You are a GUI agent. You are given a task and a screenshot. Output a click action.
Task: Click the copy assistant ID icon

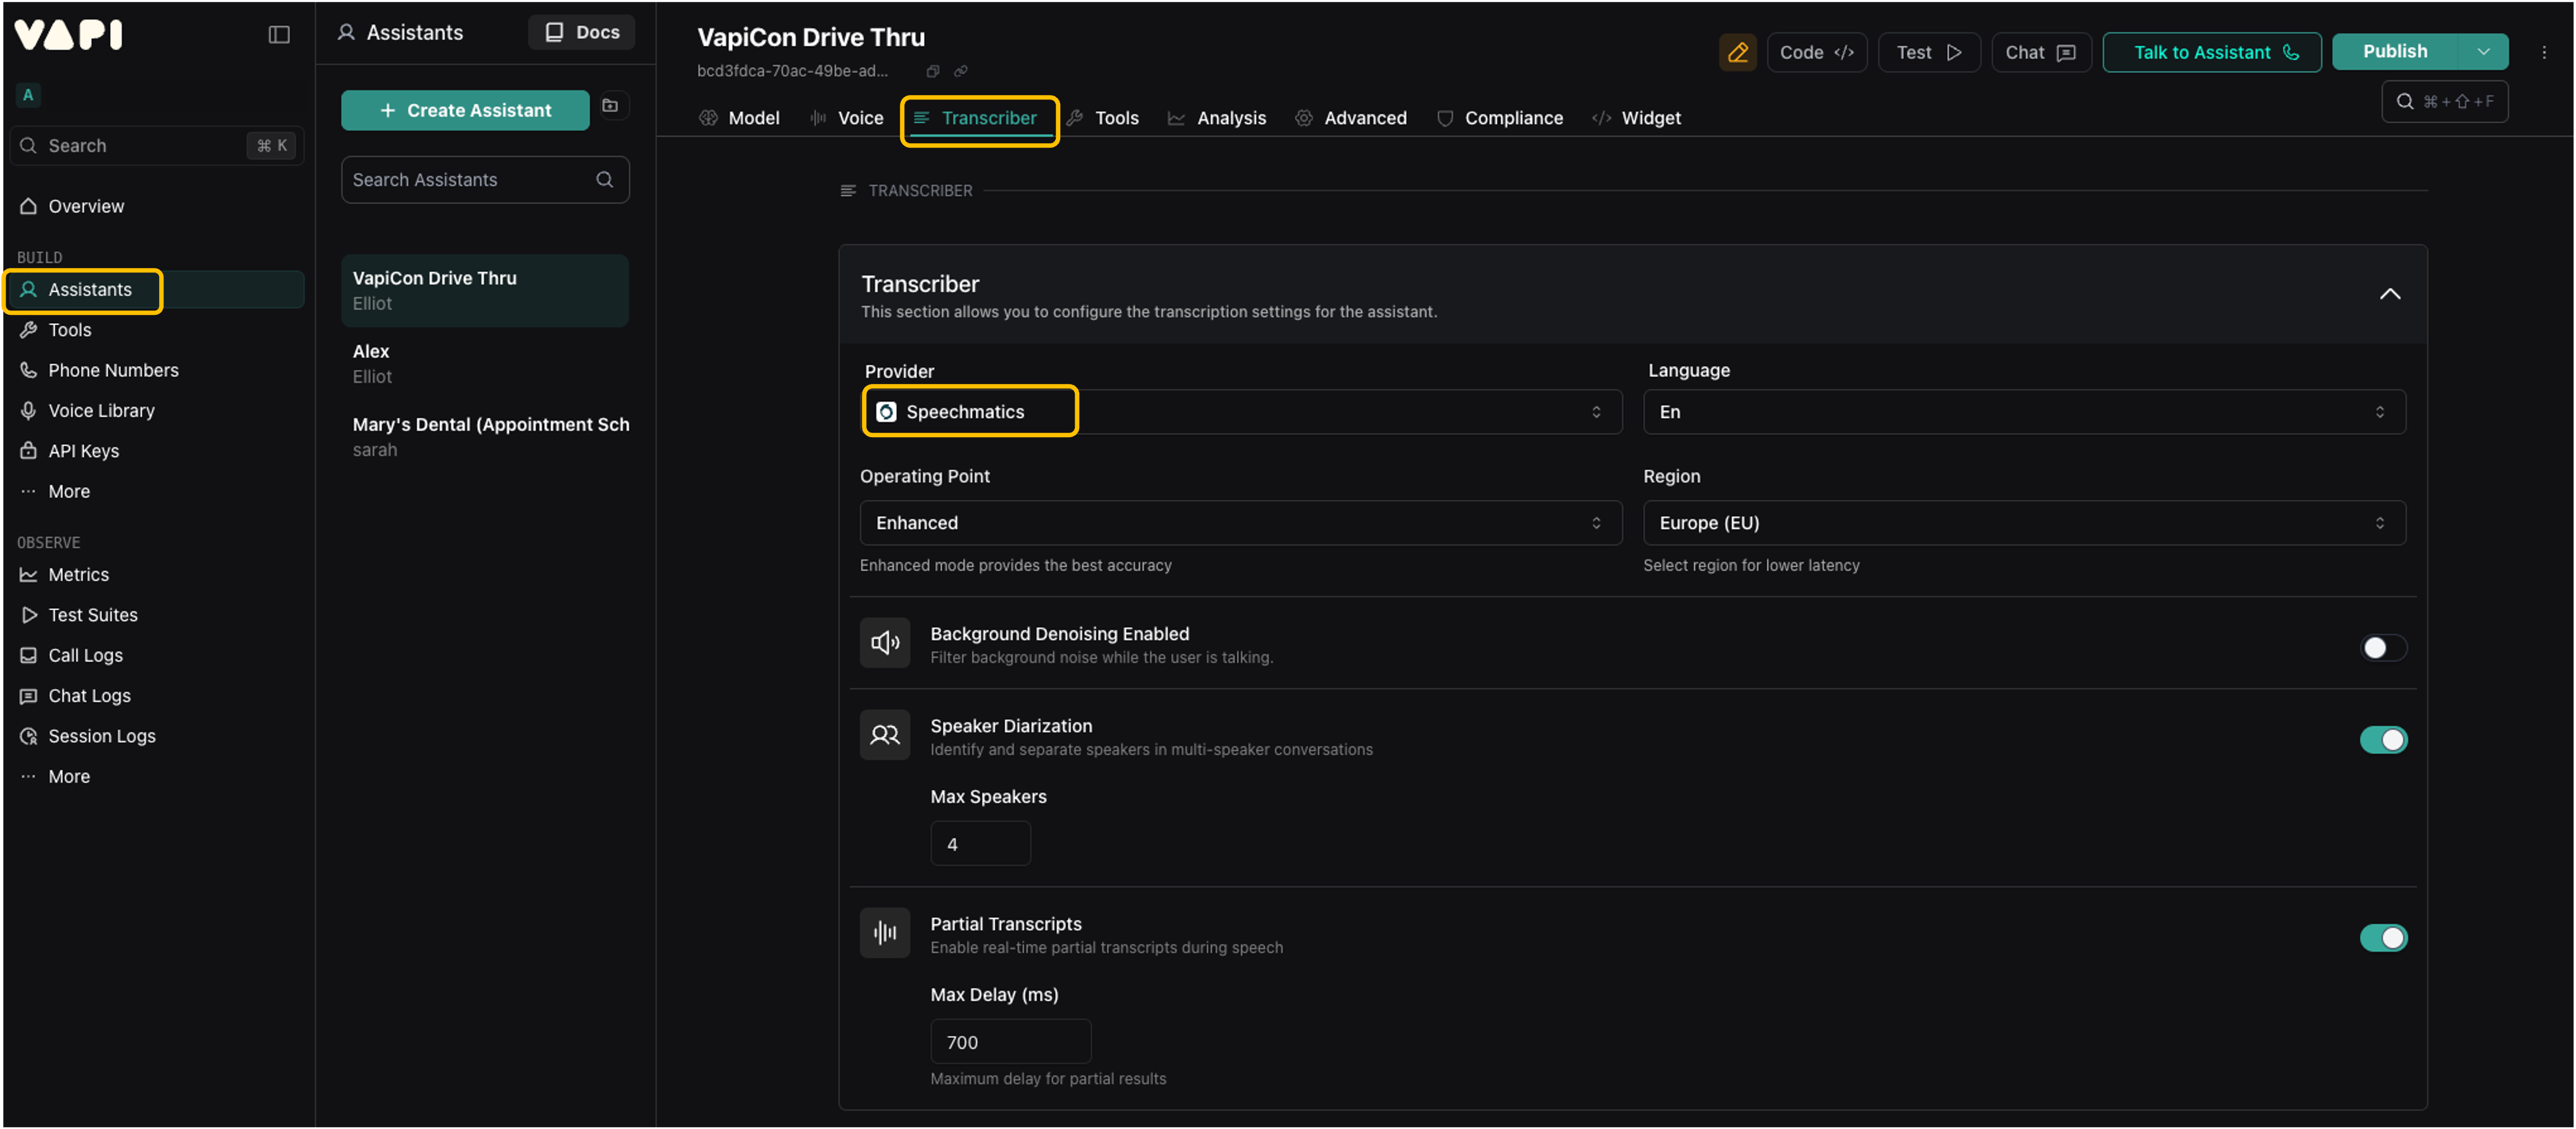click(932, 71)
